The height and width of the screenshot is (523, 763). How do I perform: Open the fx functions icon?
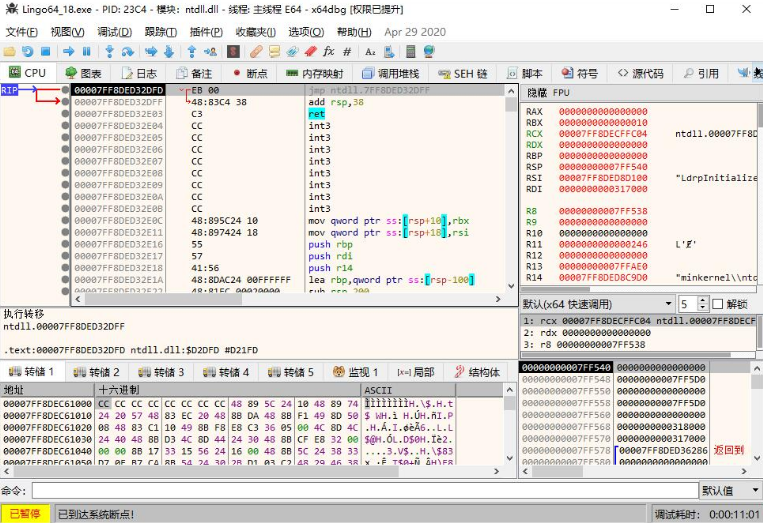[x=328, y=51]
